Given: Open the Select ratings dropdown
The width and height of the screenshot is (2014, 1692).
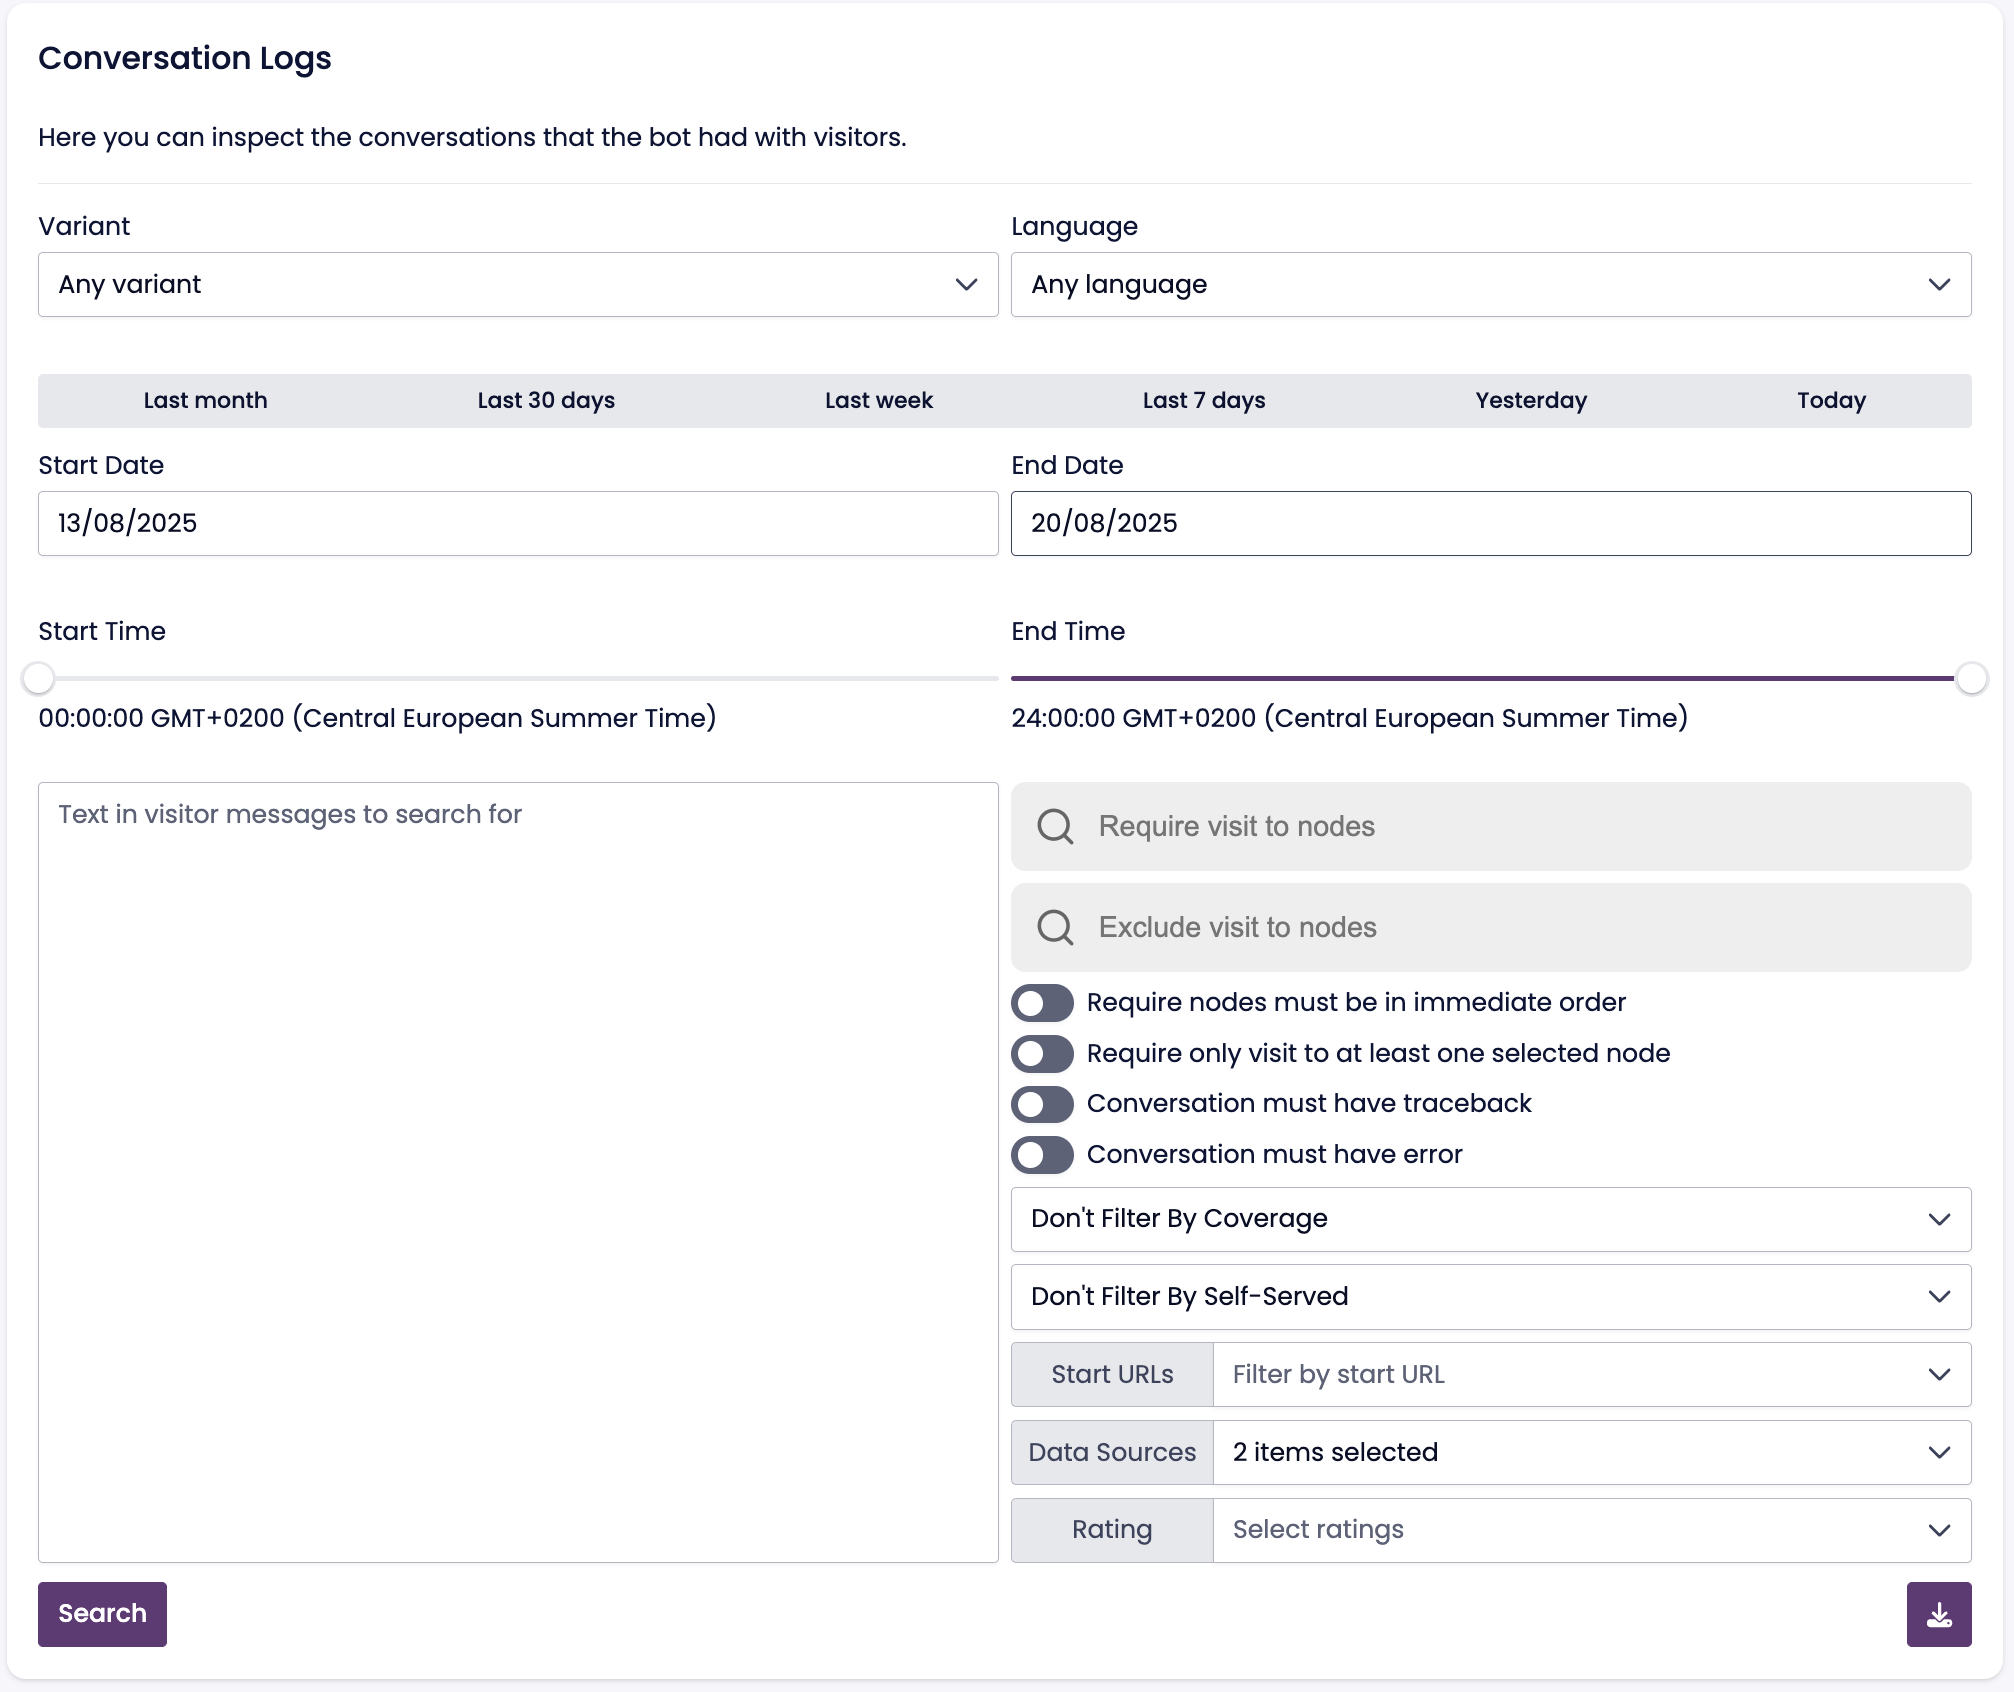Looking at the screenshot, I should click(x=1590, y=1530).
